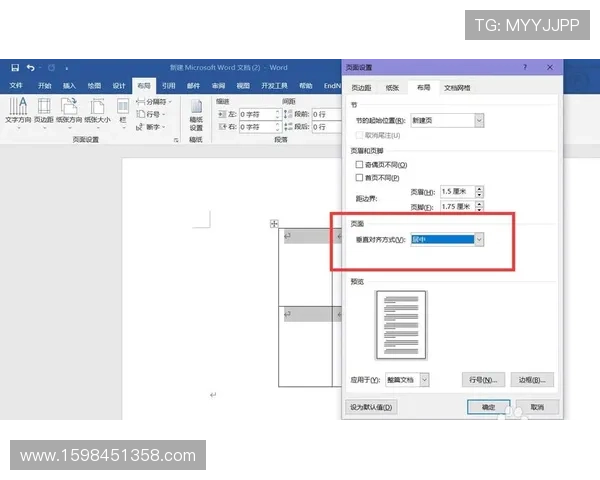Expand the quick access toolbar customize arrow

pos(67,68)
